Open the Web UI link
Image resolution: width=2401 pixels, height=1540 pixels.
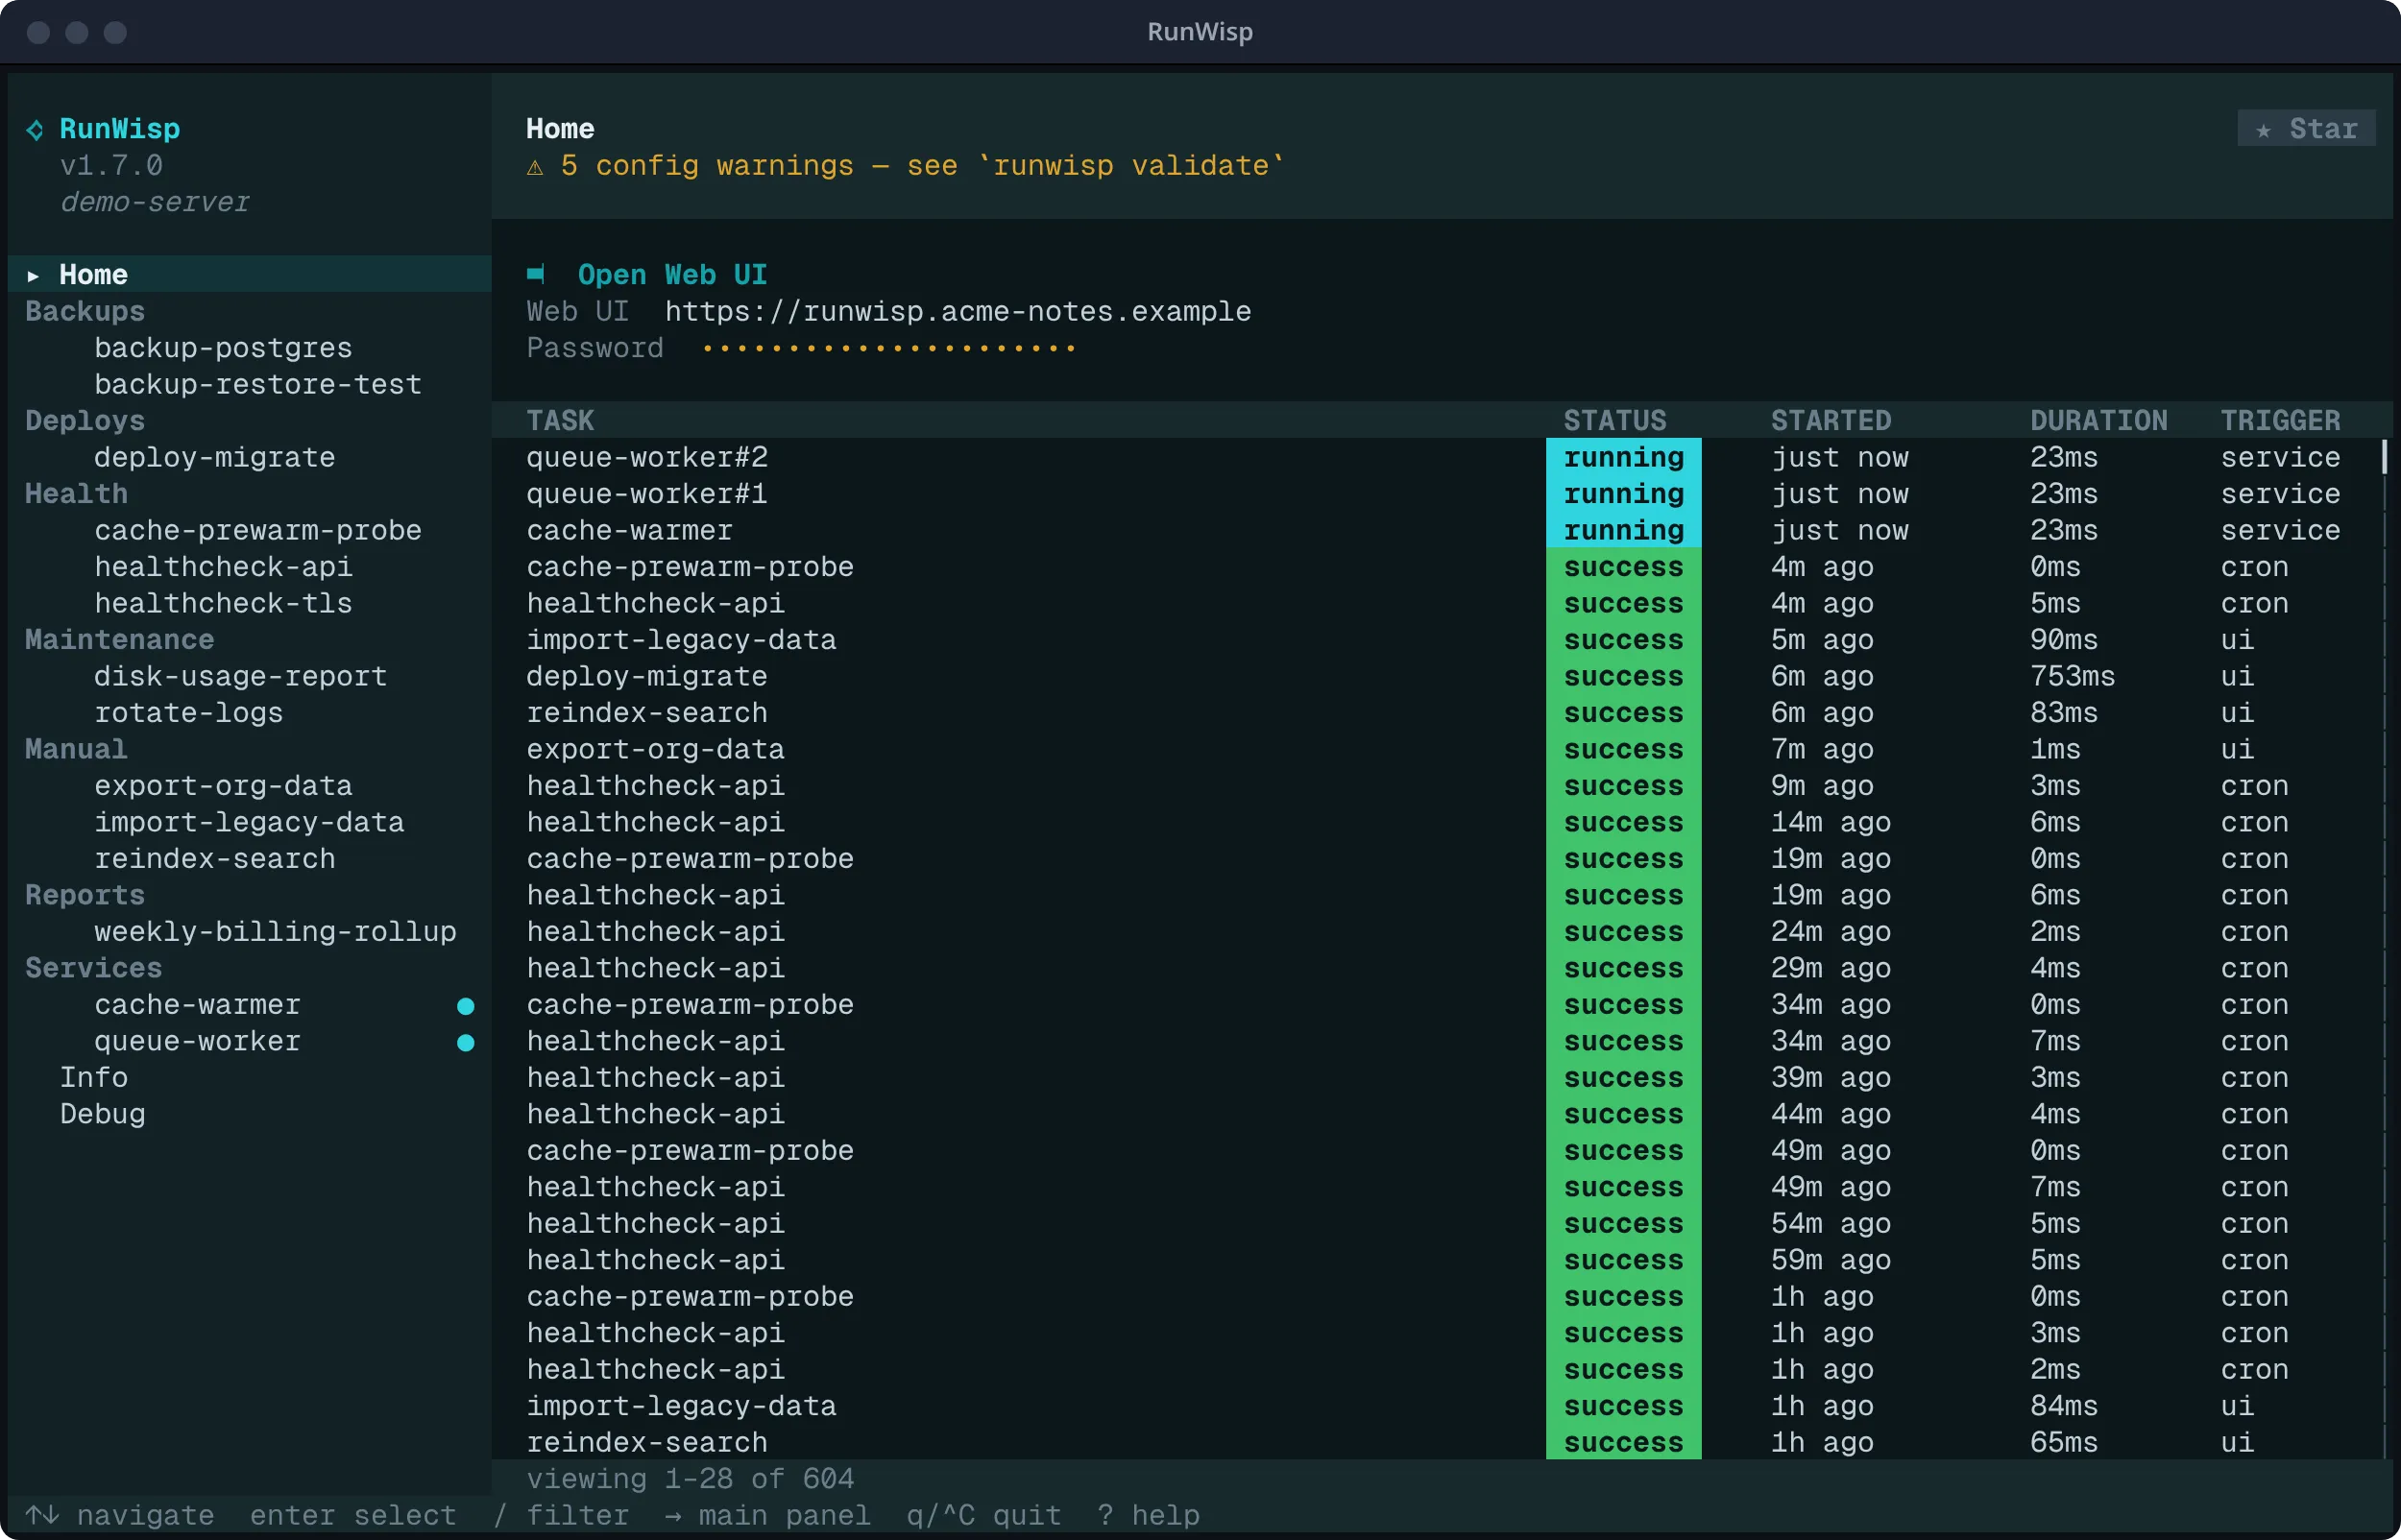click(x=672, y=275)
